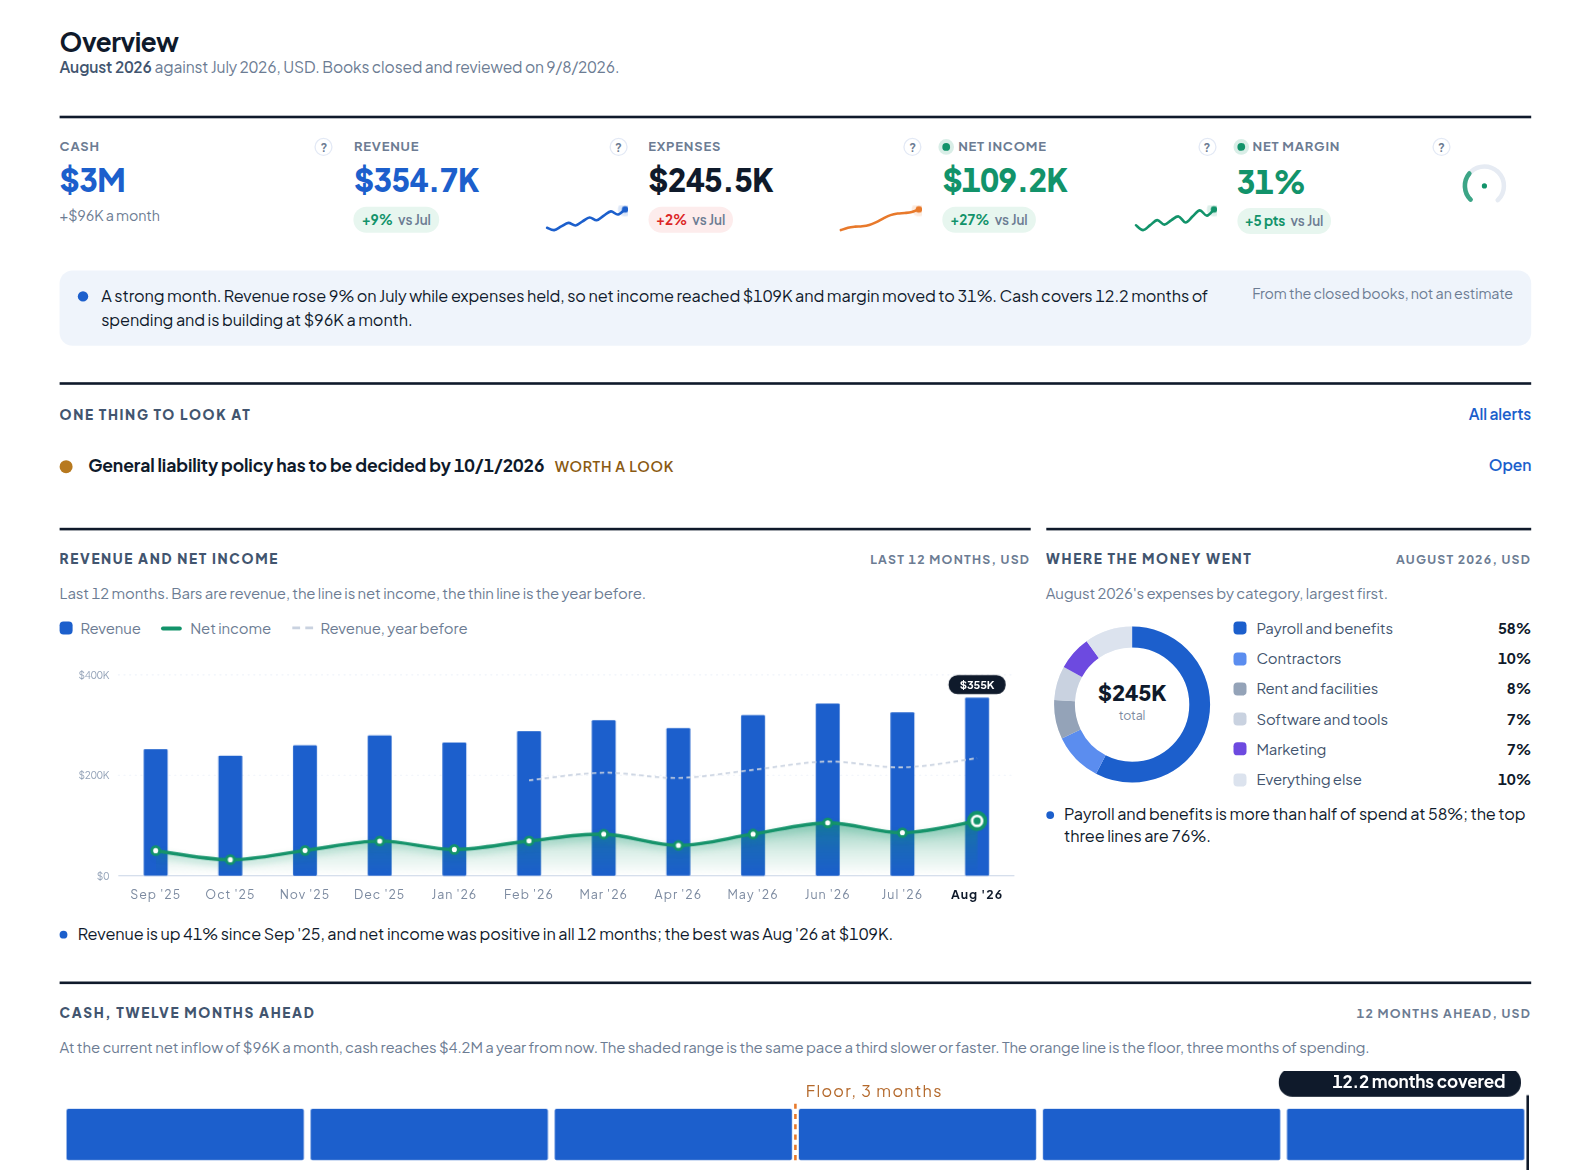Click the WORTH A LOOK tag
The image size is (1591, 1170).
click(x=614, y=467)
